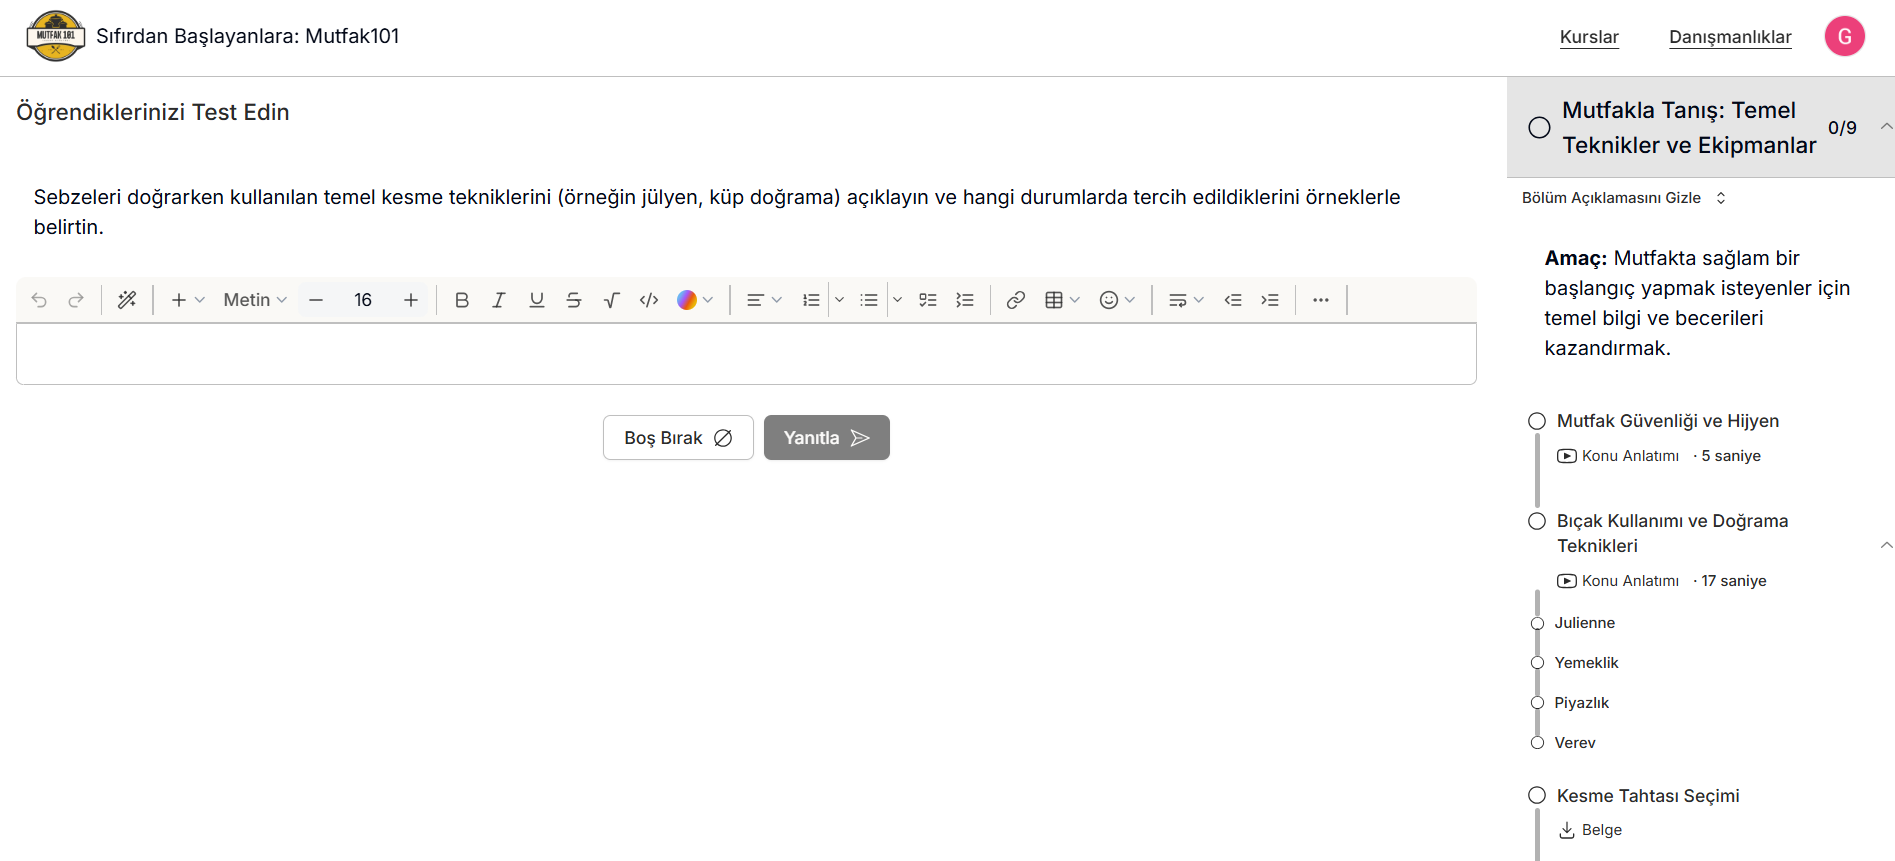Insert a hyperlink with the link icon

coord(1016,300)
